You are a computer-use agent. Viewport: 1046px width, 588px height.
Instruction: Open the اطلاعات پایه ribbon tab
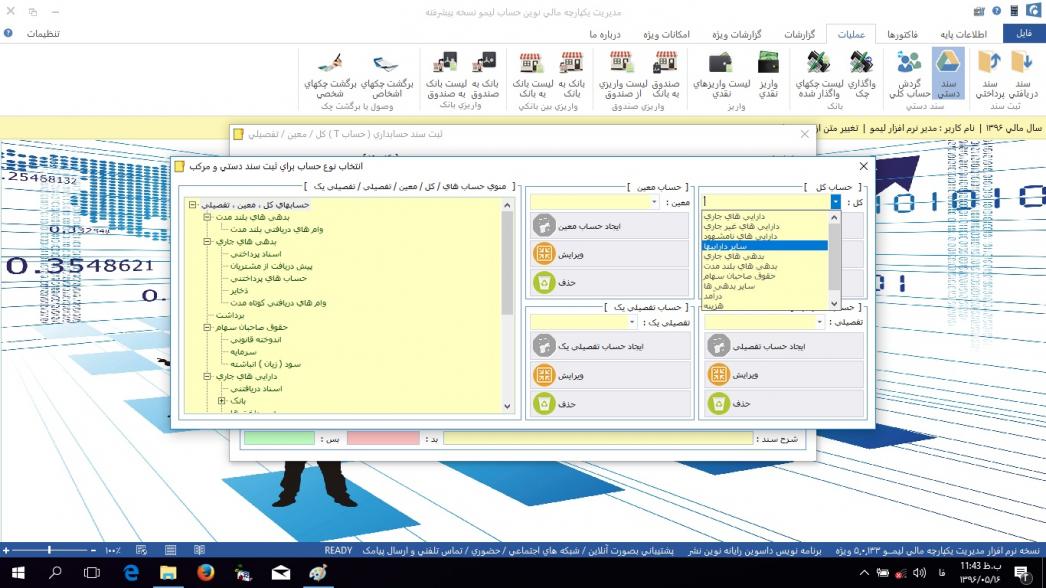(958, 34)
